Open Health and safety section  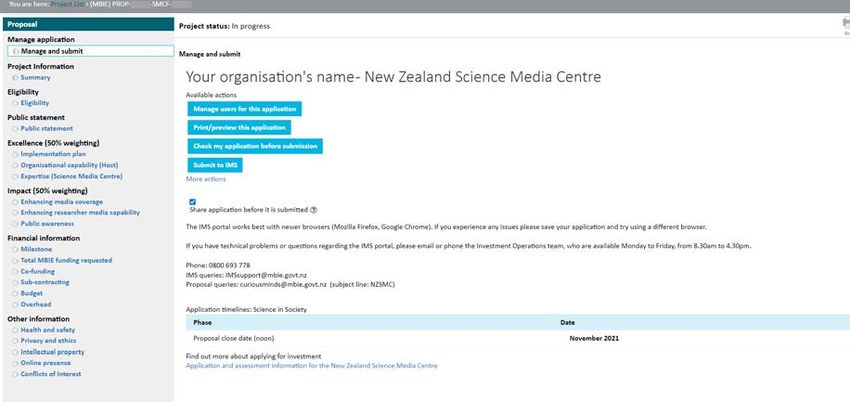tap(48, 330)
